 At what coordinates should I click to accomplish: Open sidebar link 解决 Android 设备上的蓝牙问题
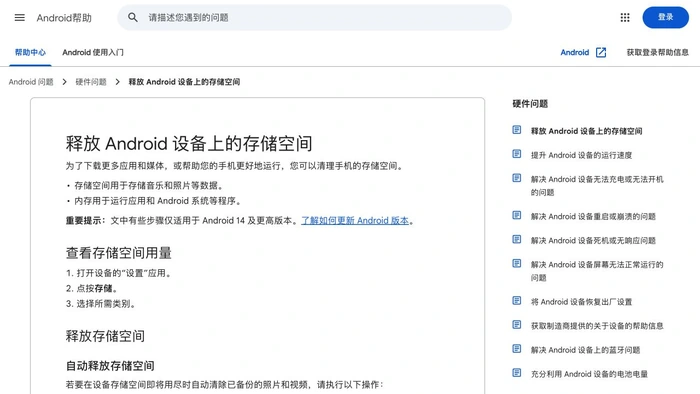(x=585, y=350)
